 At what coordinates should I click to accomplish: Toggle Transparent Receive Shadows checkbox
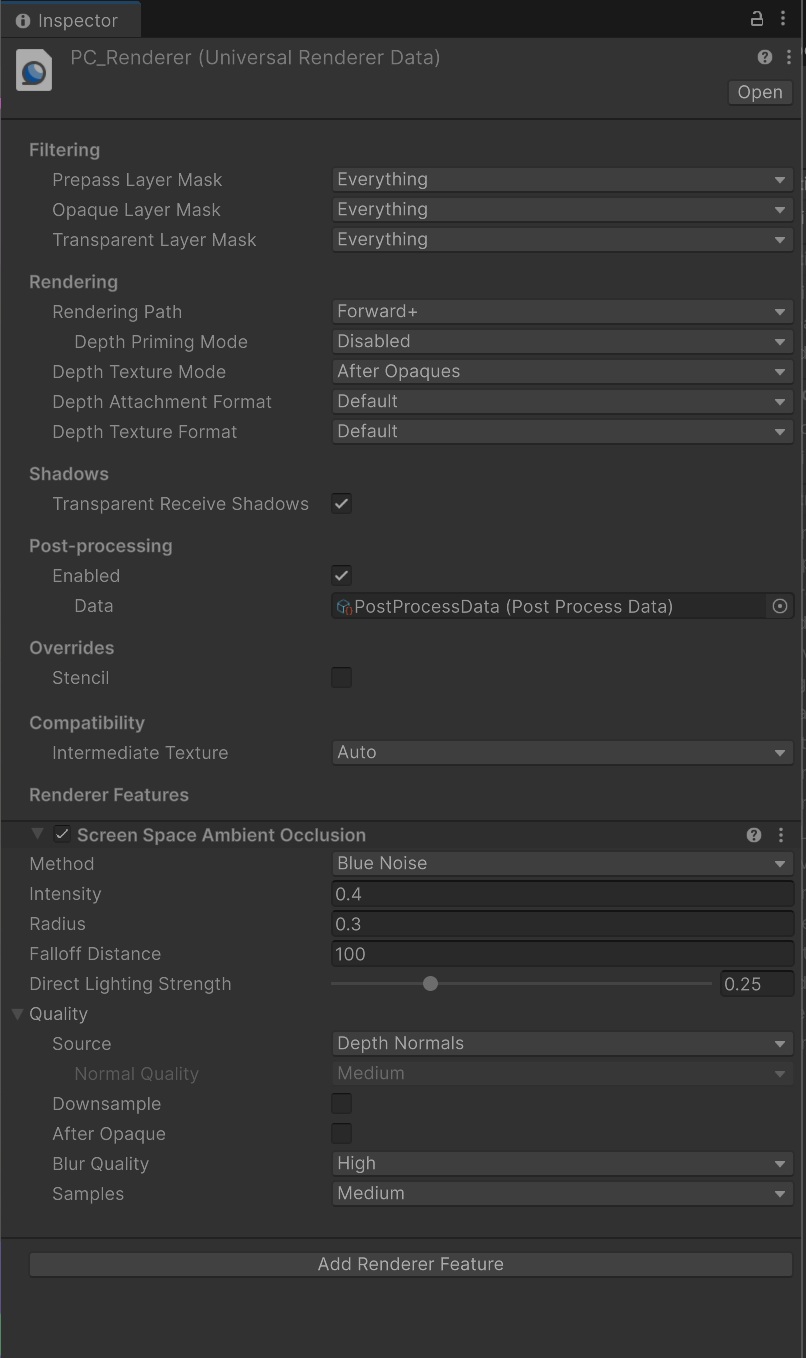click(x=342, y=504)
